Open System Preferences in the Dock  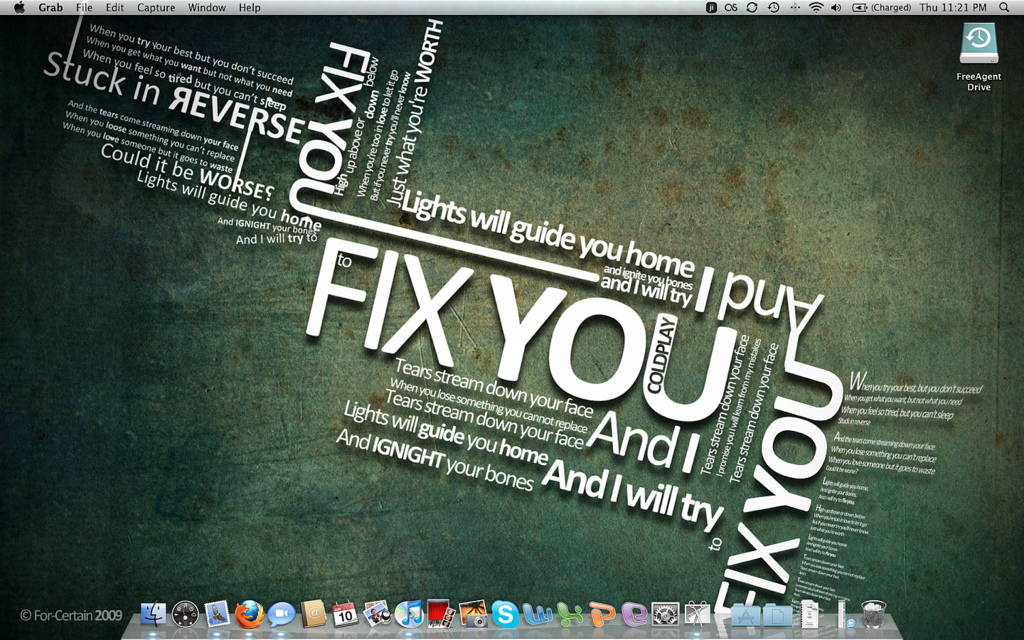coord(666,615)
